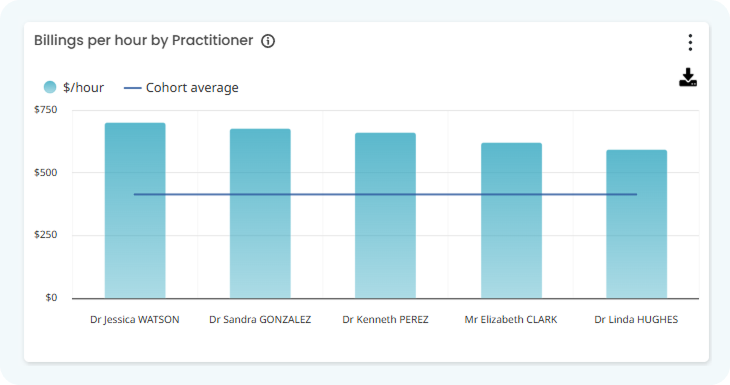Click the Dr Jessica WATSON axis label
This screenshot has width=730, height=385.
tap(135, 320)
